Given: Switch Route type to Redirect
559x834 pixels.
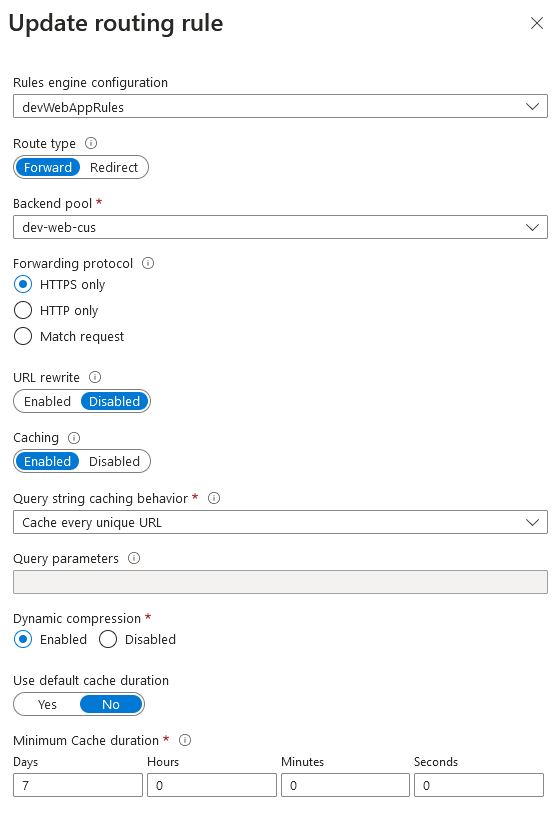Looking at the screenshot, I should click(114, 168).
